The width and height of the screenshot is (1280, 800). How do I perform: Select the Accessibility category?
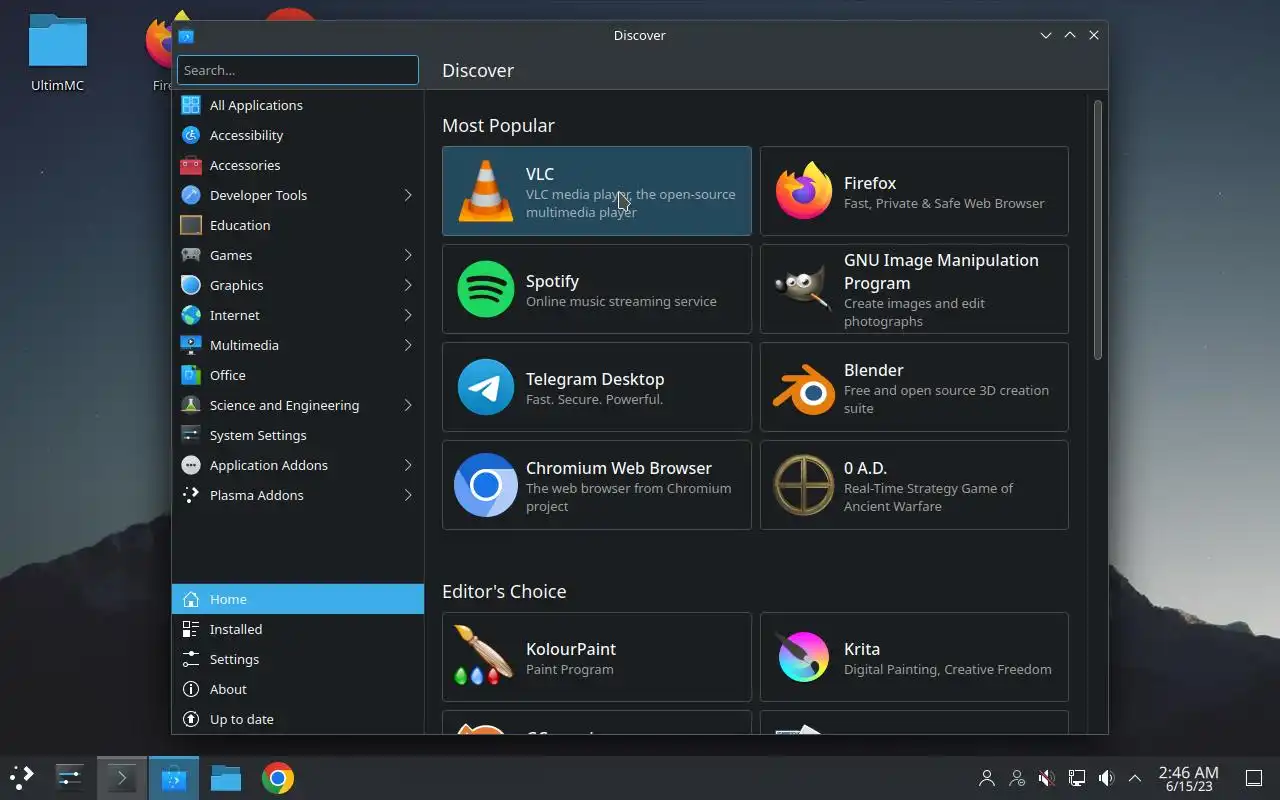click(298, 135)
